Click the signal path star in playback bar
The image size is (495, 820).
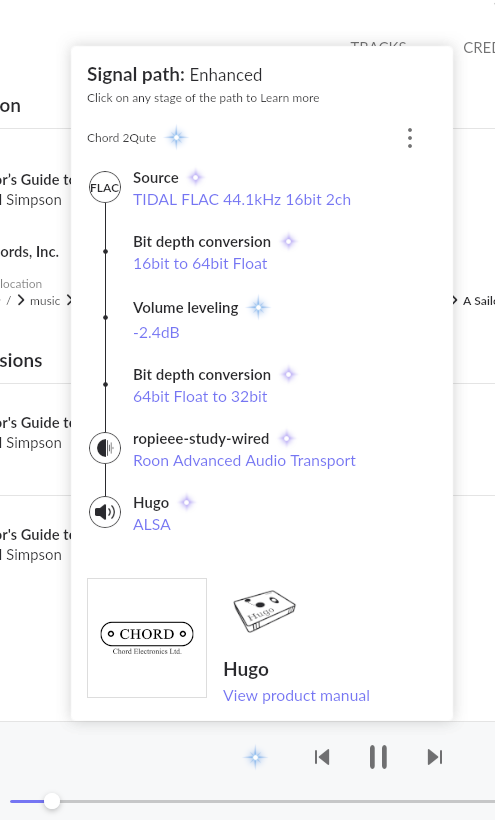coord(255,757)
